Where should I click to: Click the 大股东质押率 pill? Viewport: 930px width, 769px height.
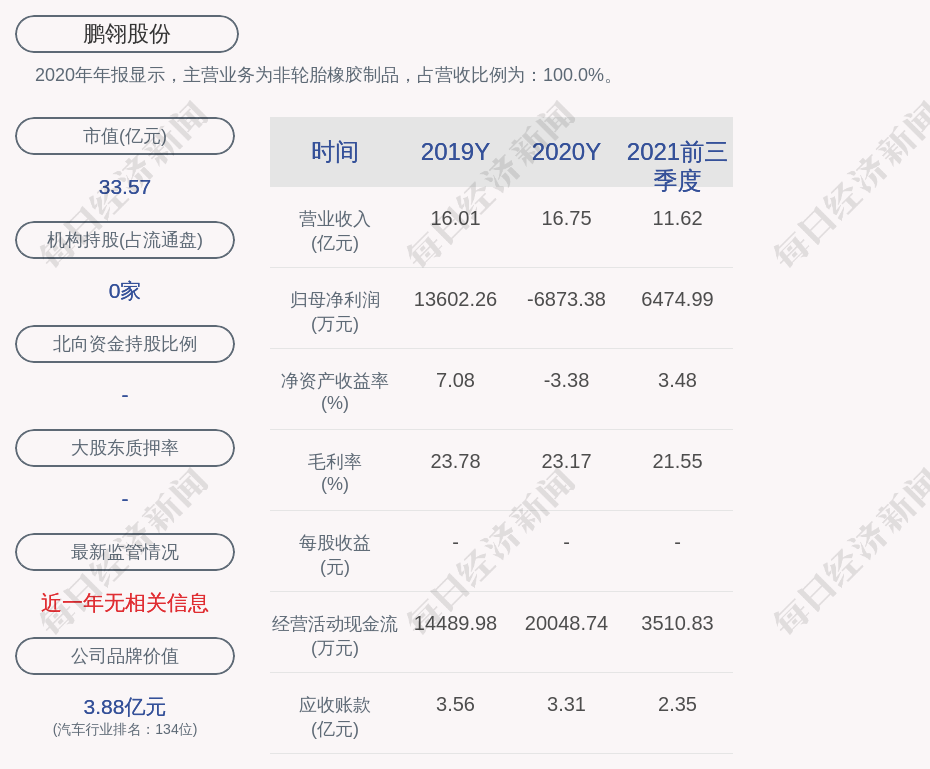point(125,448)
